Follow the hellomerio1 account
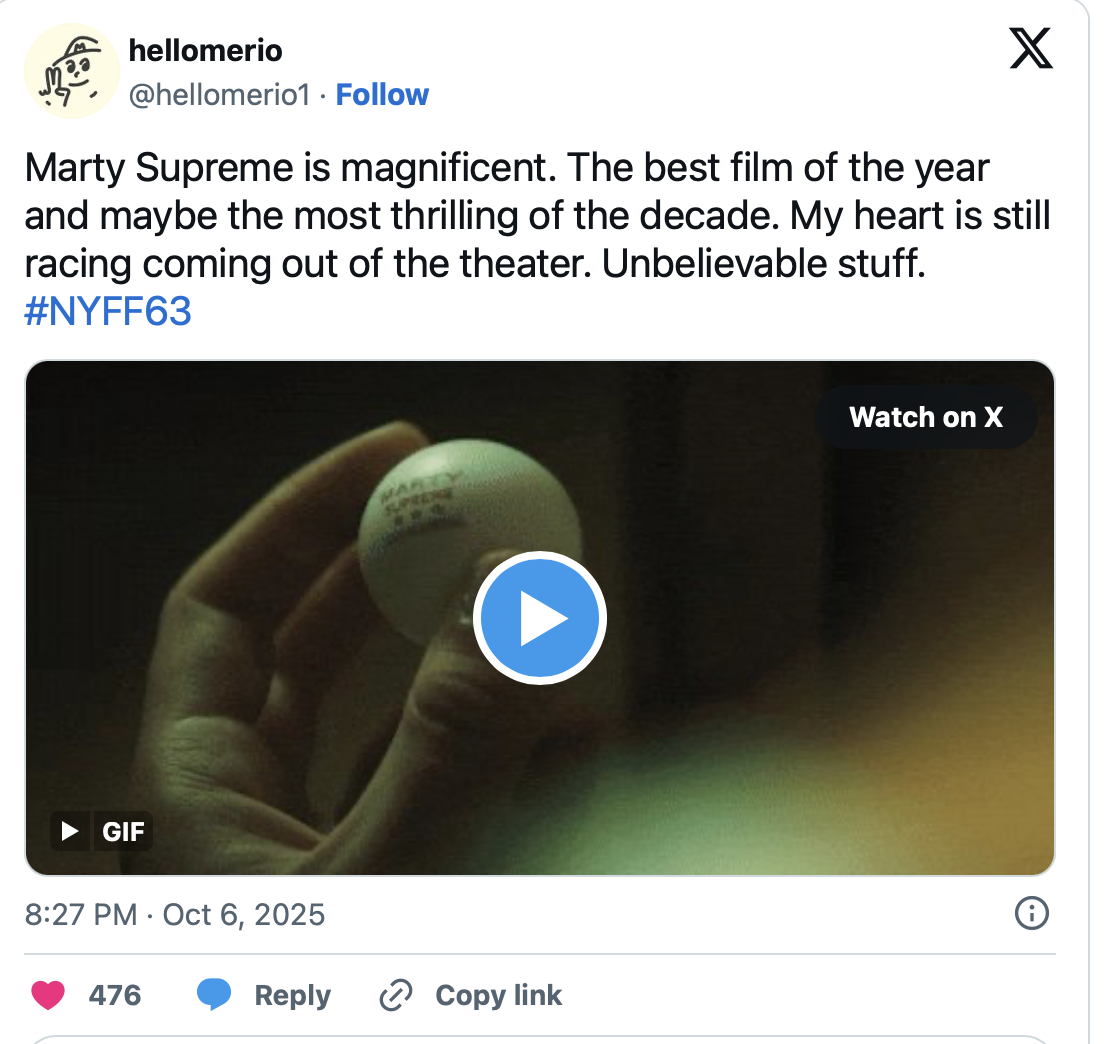The width and height of the screenshot is (1114, 1044). click(382, 95)
